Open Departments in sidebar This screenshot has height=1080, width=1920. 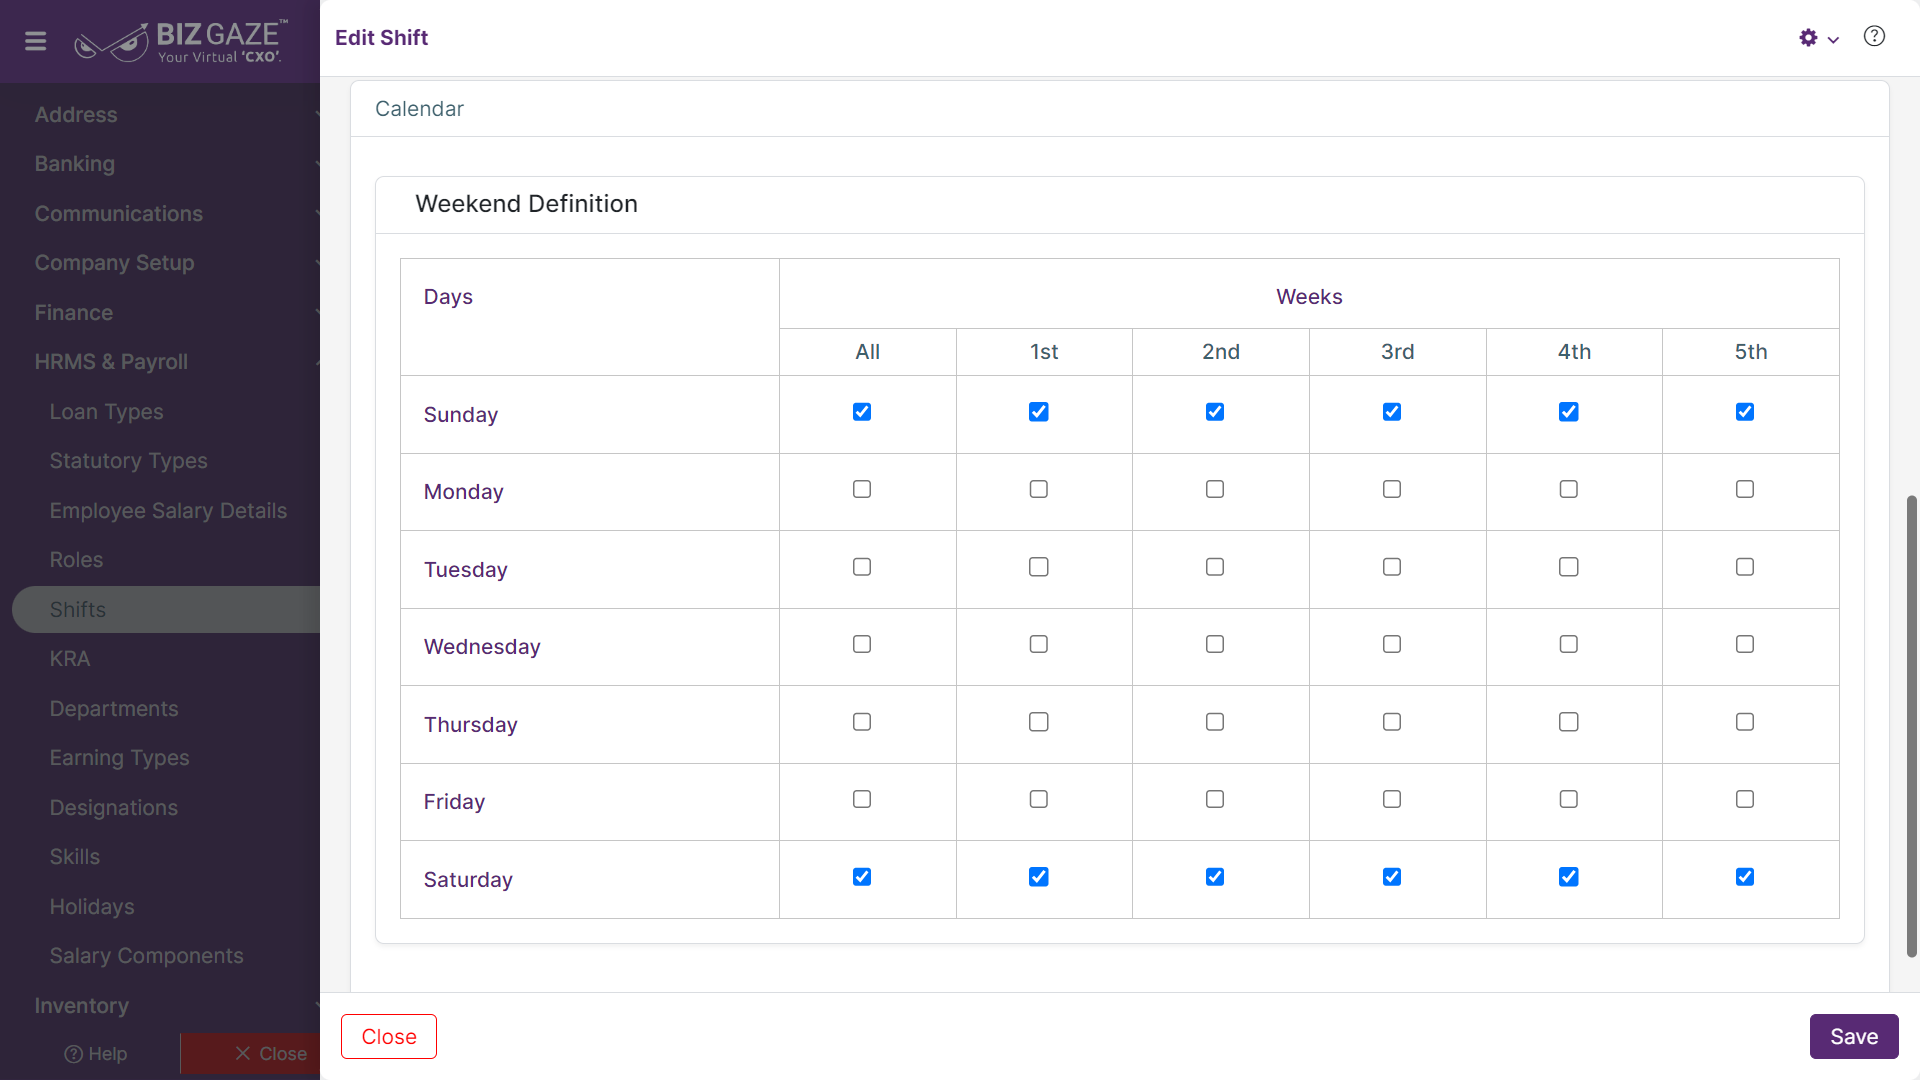pos(114,709)
